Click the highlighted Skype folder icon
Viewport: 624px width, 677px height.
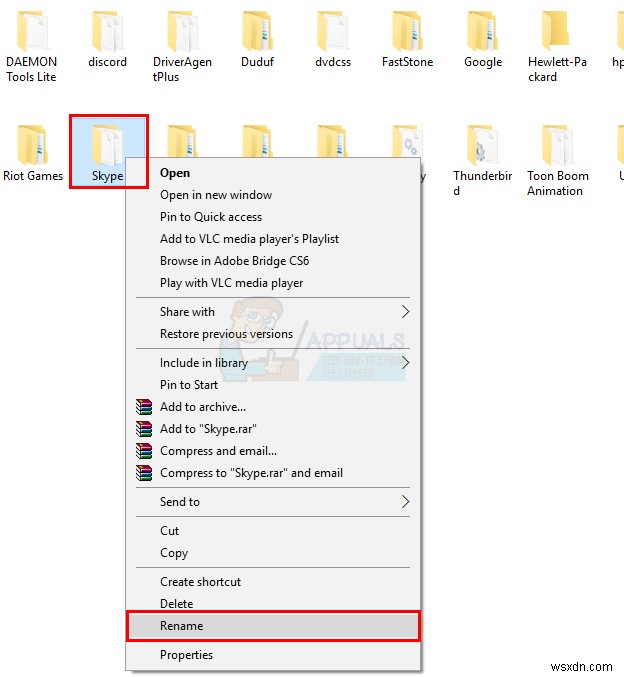[x=107, y=145]
